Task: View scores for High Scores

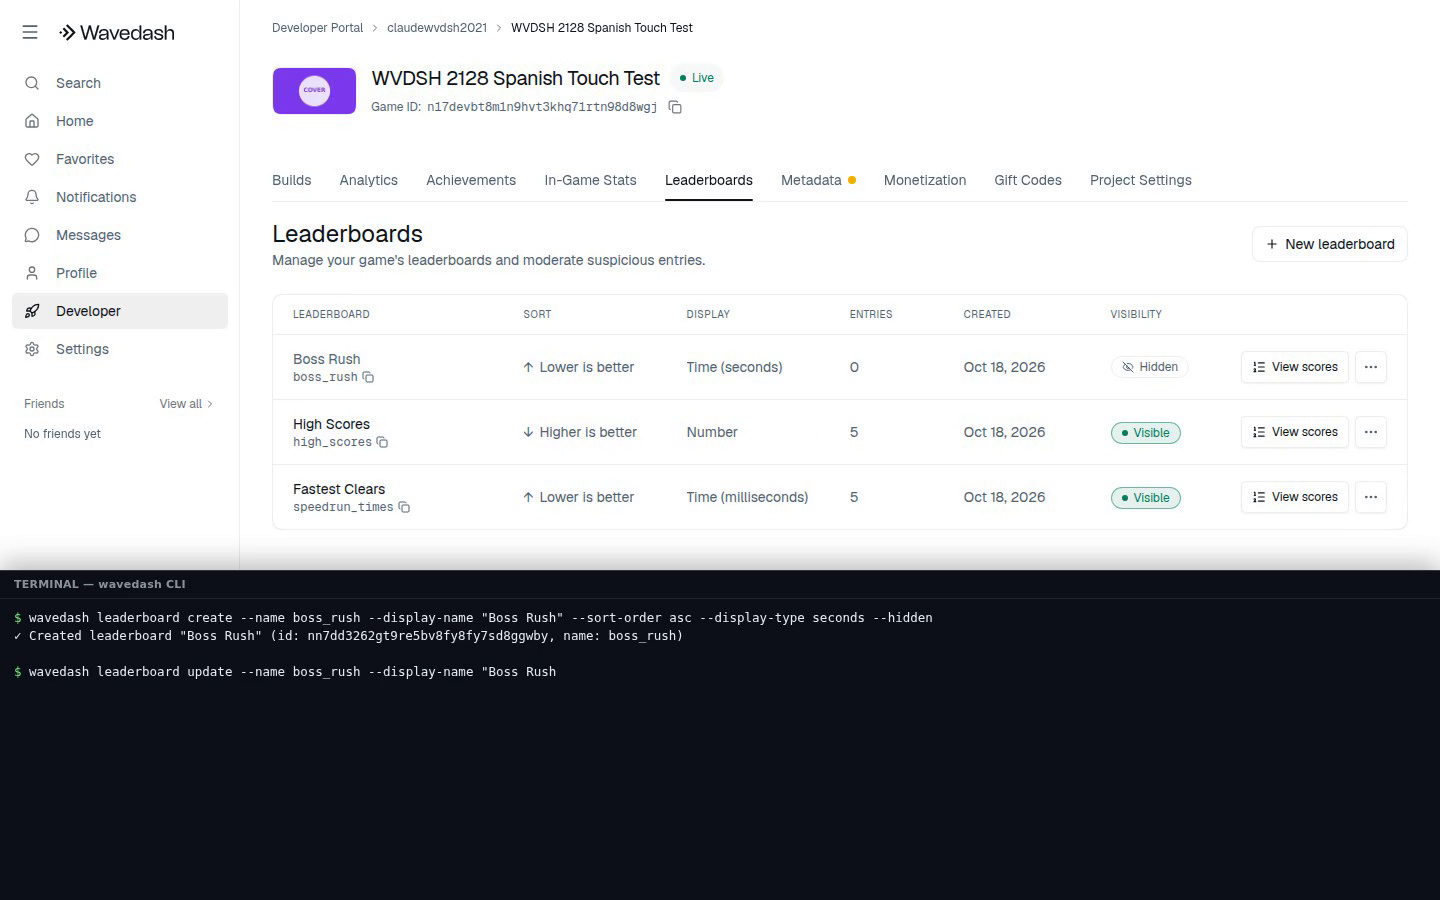Action: 1295,432
